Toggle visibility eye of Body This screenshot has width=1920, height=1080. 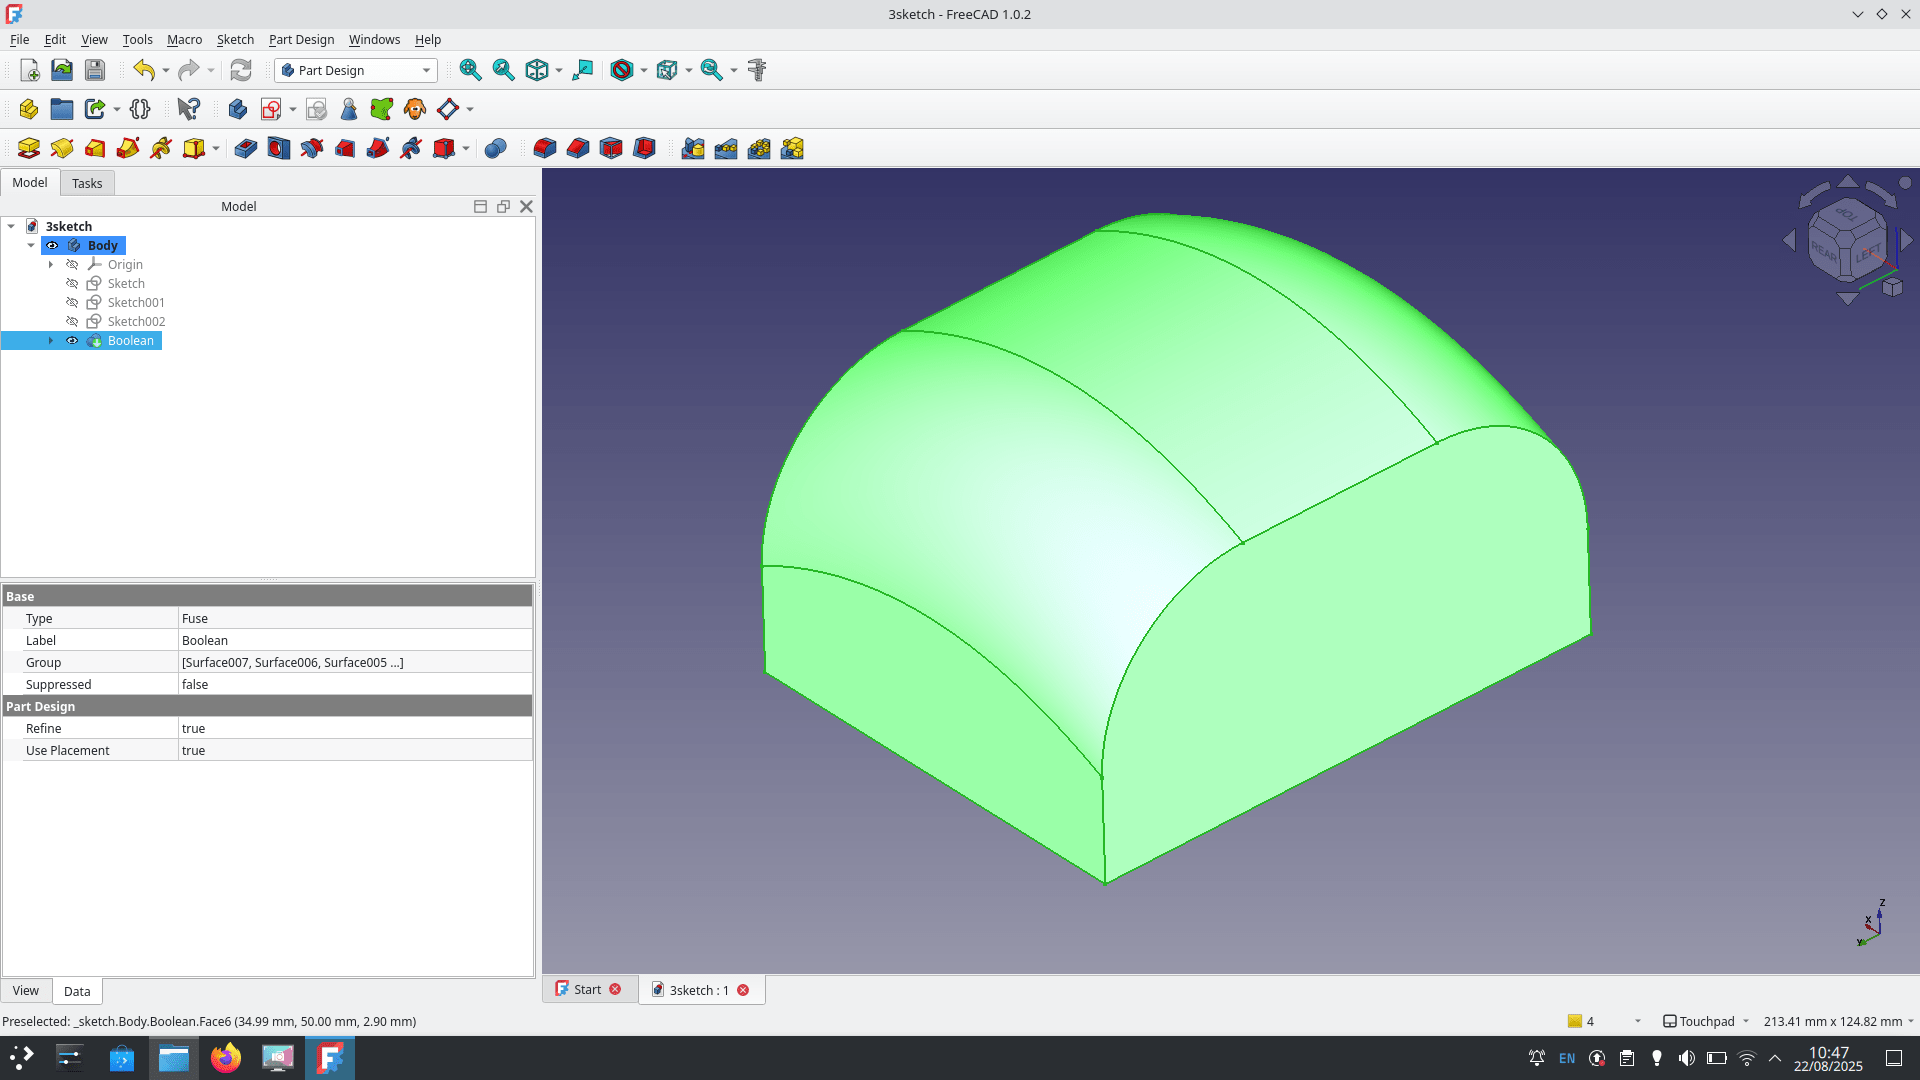[x=52, y=246]
